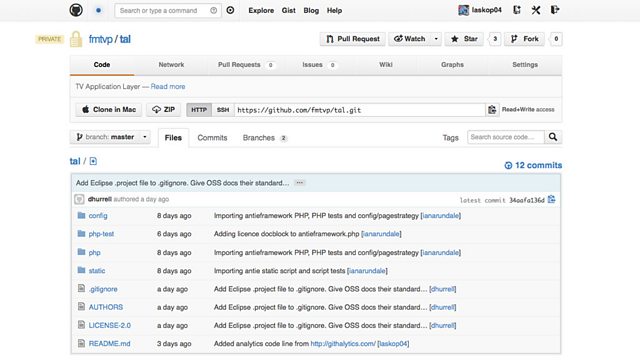
Task: Open account settings tools icon
Action: click(x=536, y=10)
